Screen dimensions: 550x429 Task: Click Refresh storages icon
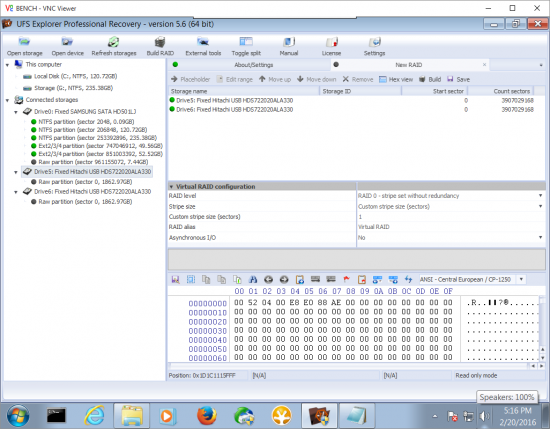[x=114, y=46]
